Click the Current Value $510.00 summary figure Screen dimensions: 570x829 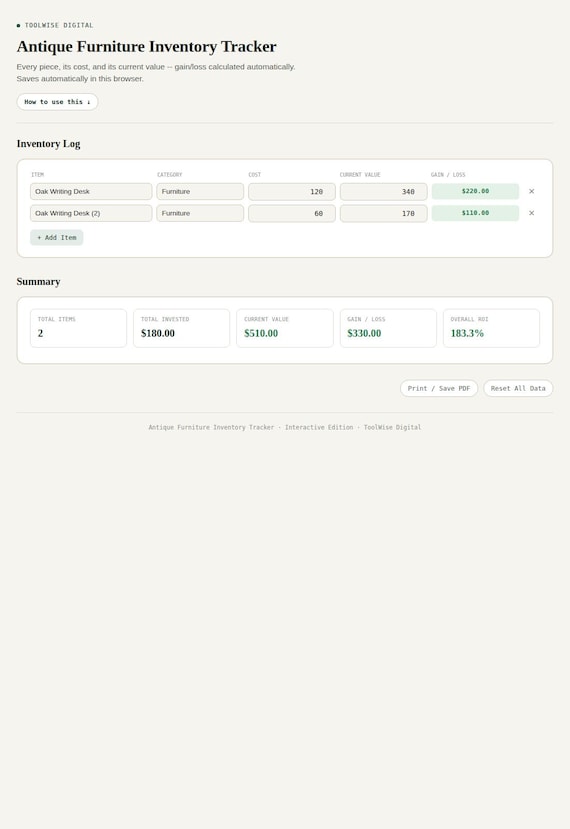coord(261,333)
